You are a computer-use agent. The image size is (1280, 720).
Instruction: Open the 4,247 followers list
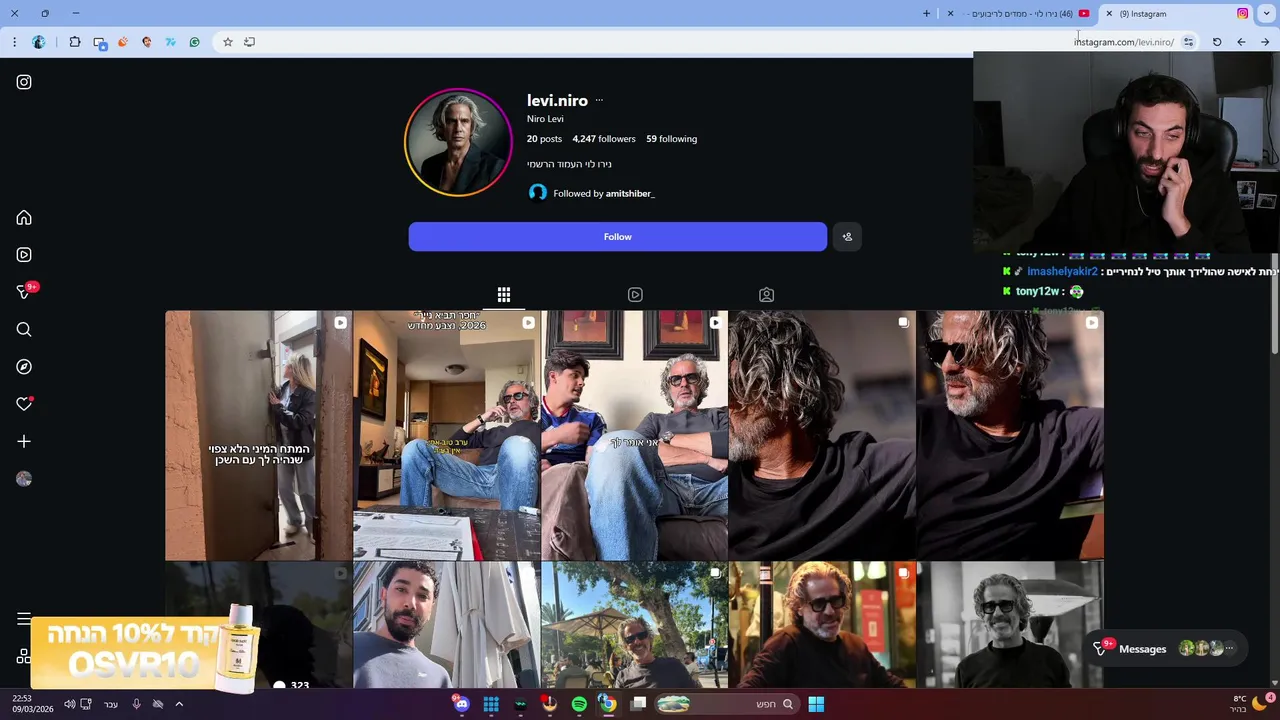604,139
